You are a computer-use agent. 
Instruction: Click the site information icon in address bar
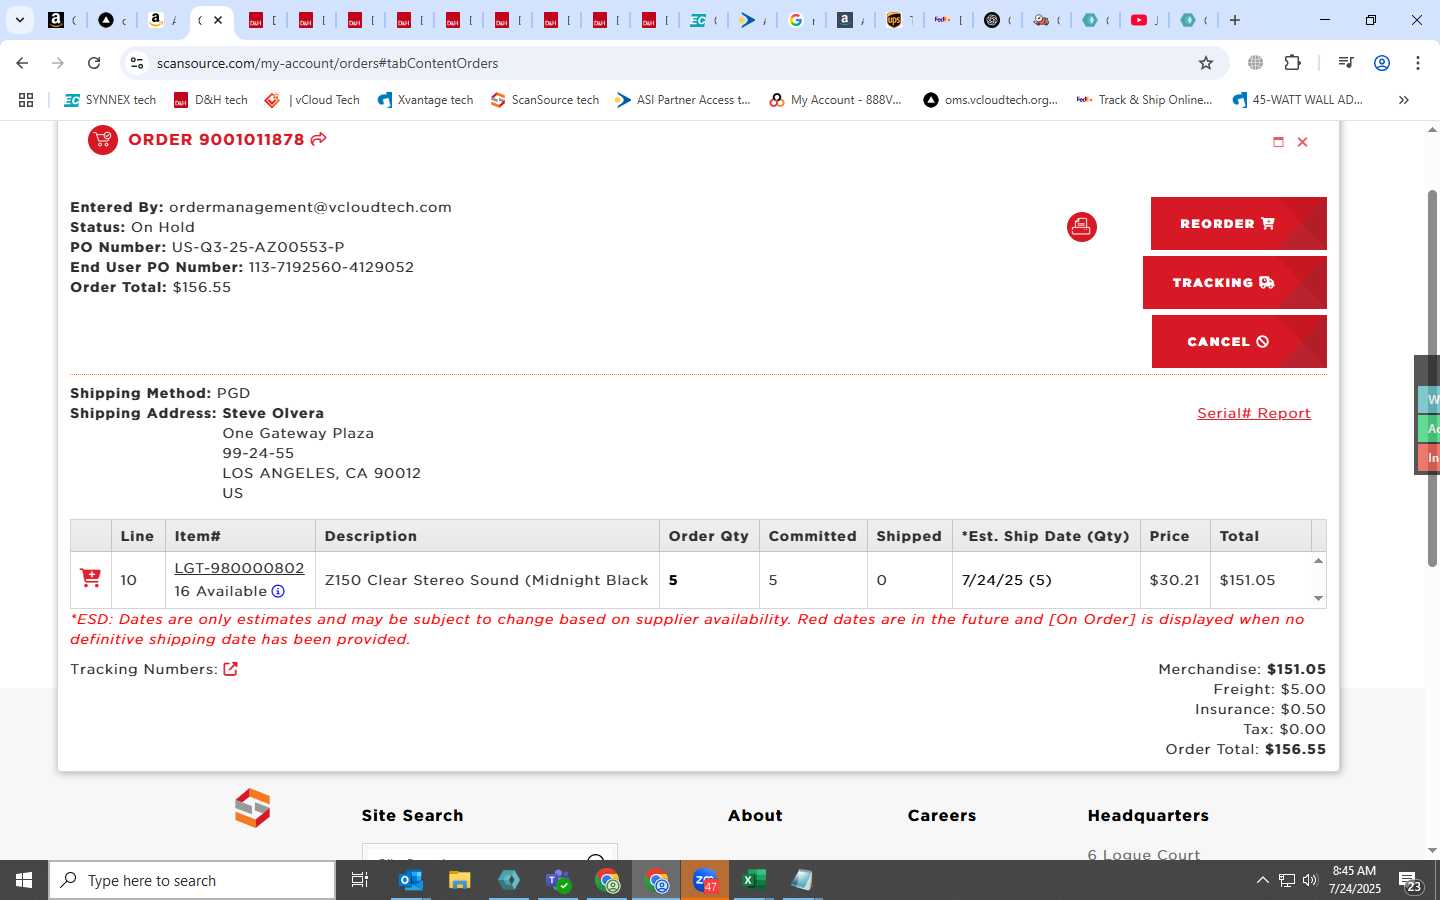point(138,63)
